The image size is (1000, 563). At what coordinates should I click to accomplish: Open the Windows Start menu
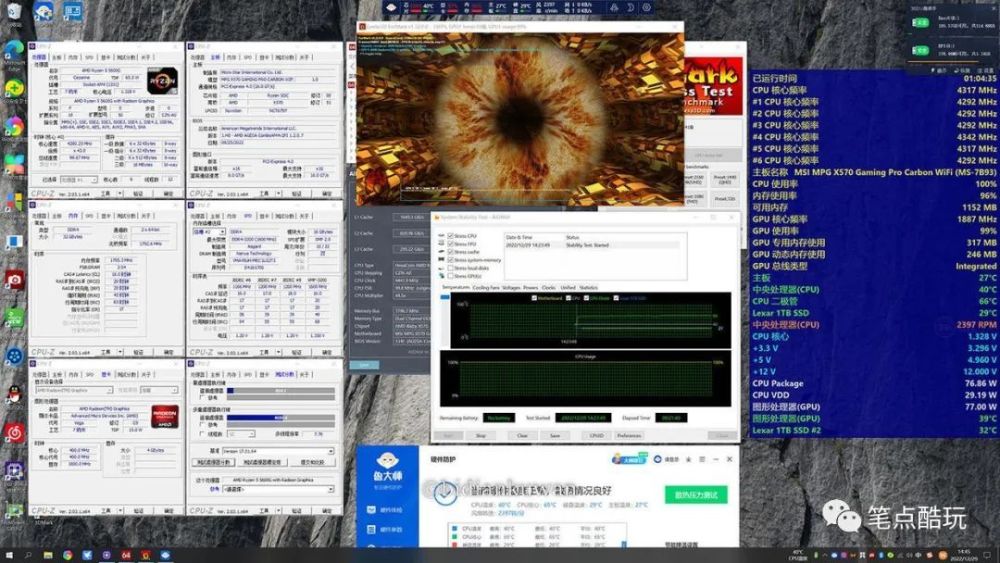pos(11,555)
